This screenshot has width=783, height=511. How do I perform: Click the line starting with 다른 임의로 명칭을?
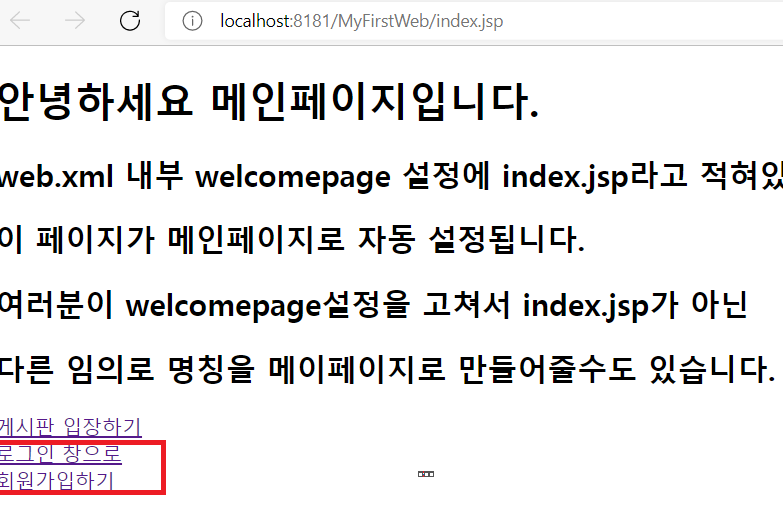point(388,369)
